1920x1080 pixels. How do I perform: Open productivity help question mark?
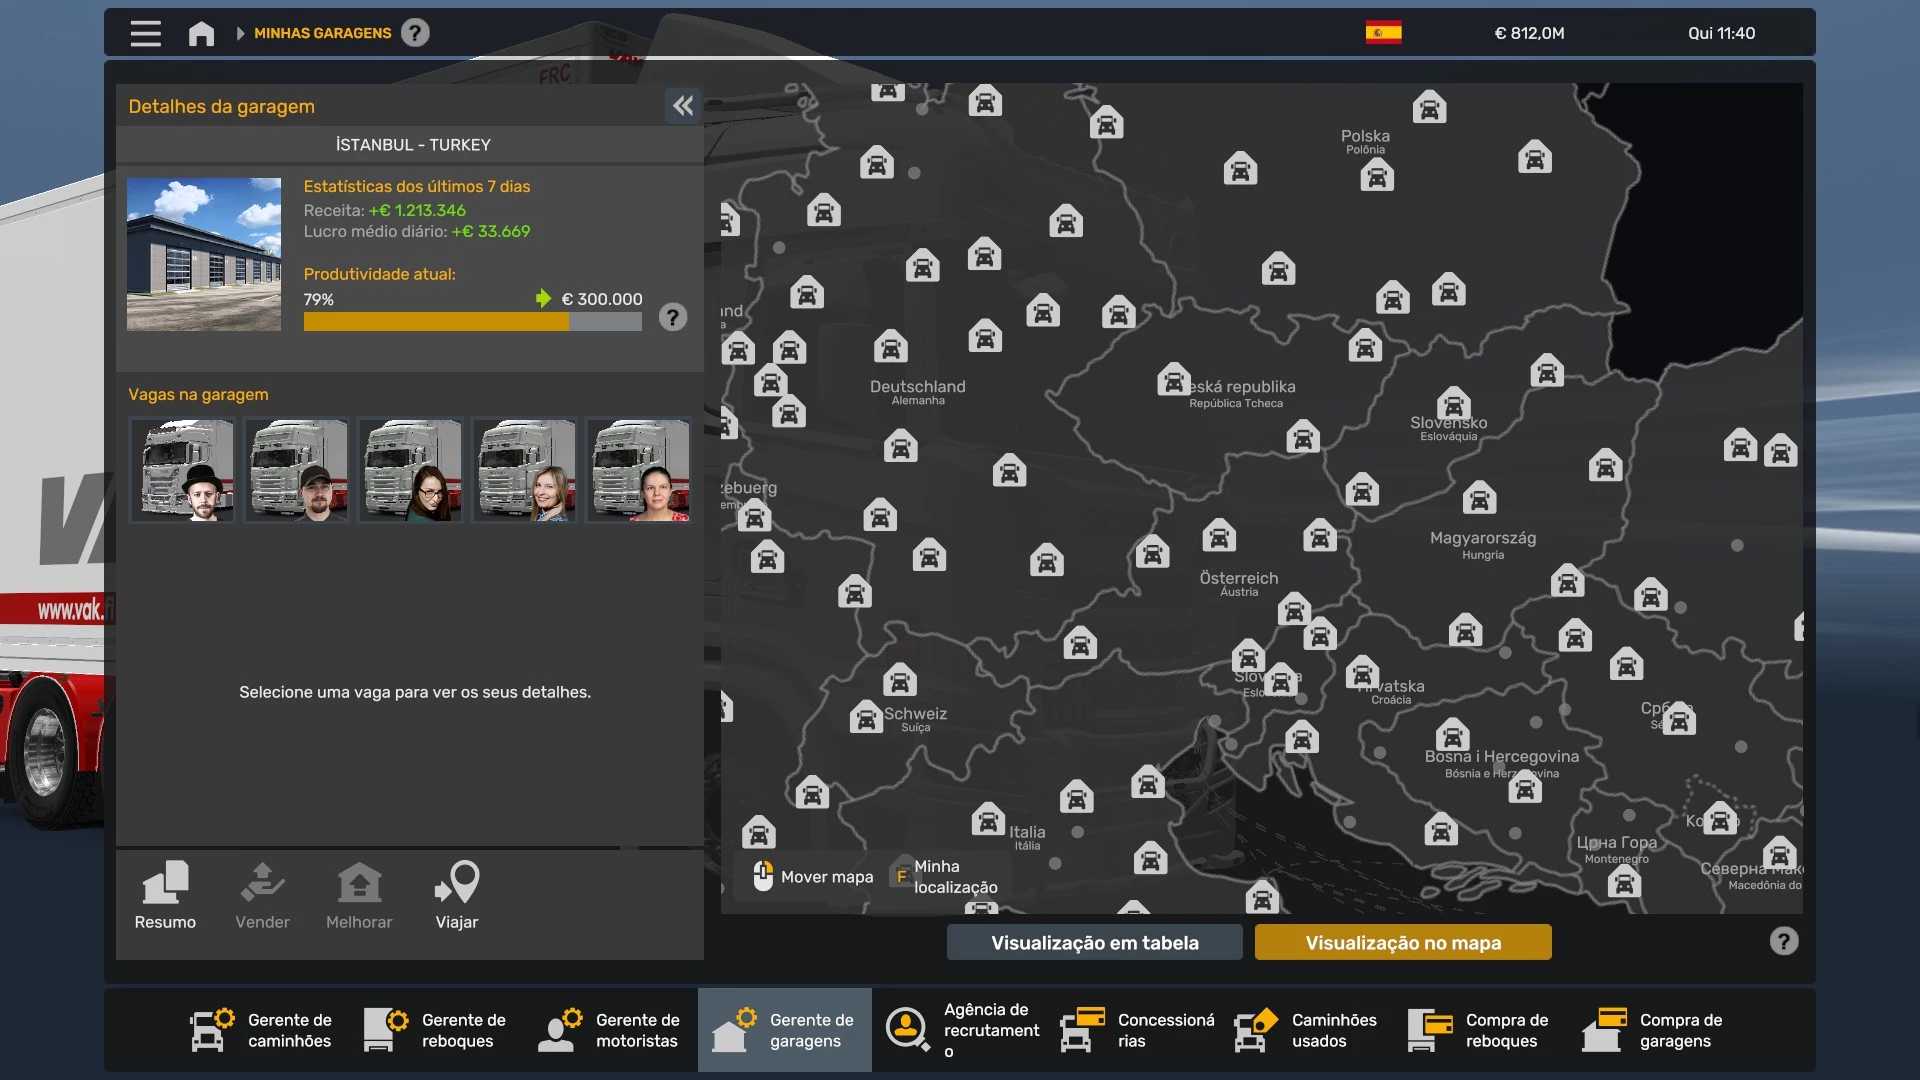[x=673, y=318]
